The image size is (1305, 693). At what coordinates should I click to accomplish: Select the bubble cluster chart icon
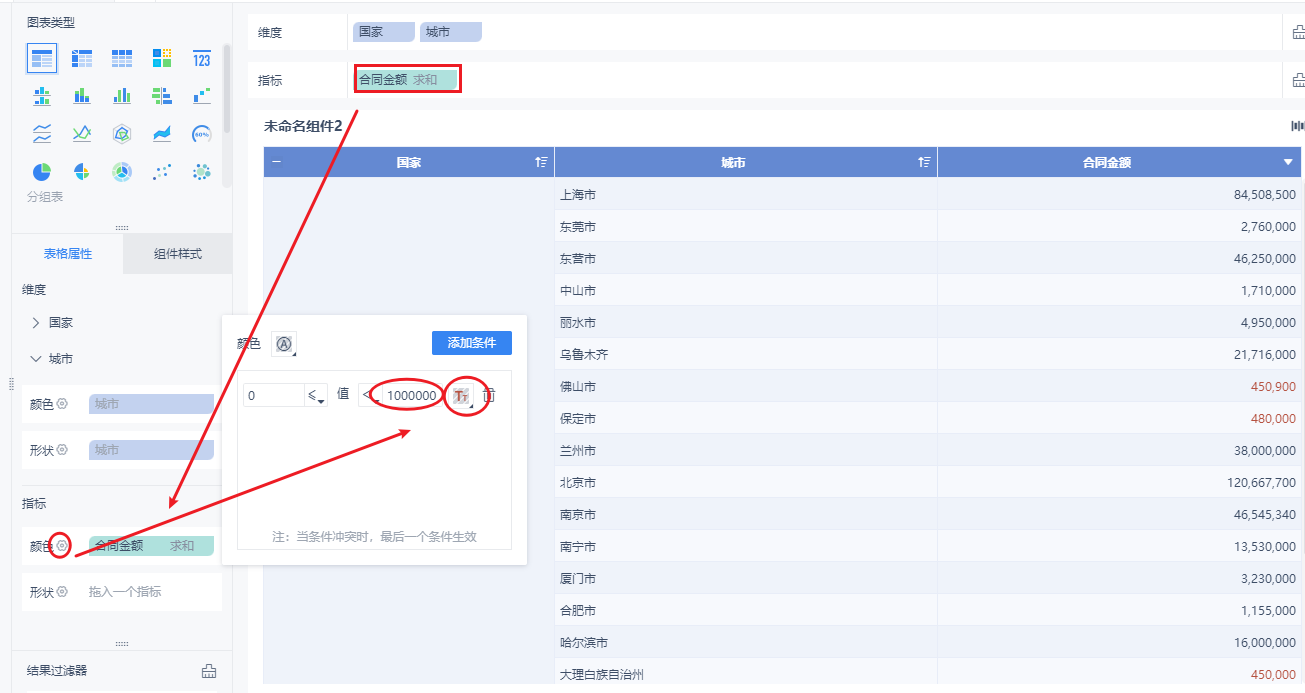[x=202, y=172]
